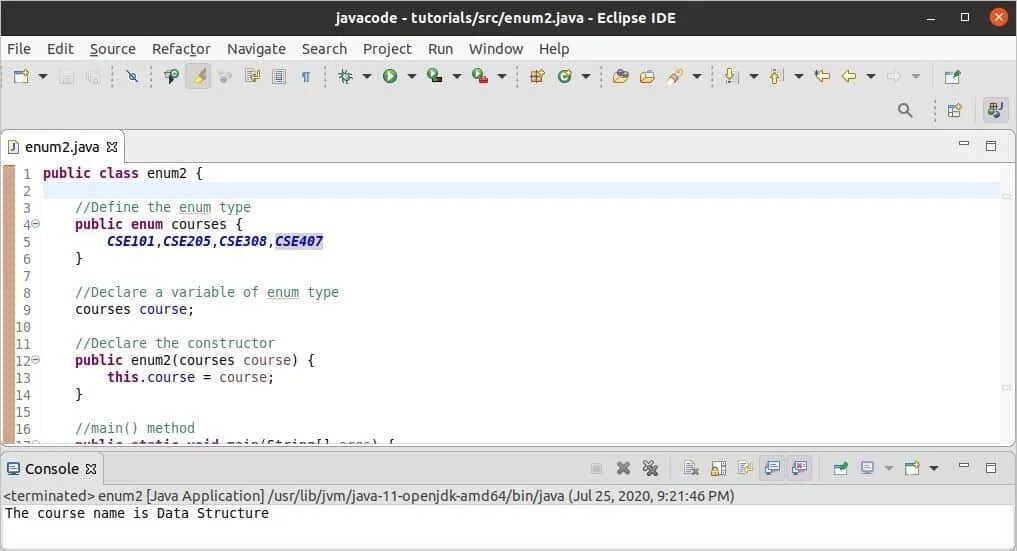Image resolution: width=1017 pixels, height=551 pixels.
Task: Open the Edit menu
Action: 60,49
